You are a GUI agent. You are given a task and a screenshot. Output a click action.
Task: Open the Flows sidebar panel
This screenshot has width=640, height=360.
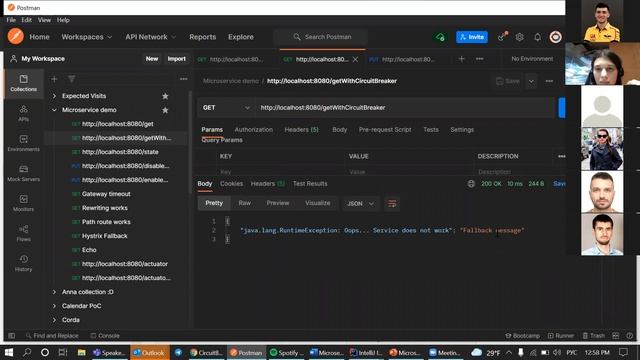(23, 233)
